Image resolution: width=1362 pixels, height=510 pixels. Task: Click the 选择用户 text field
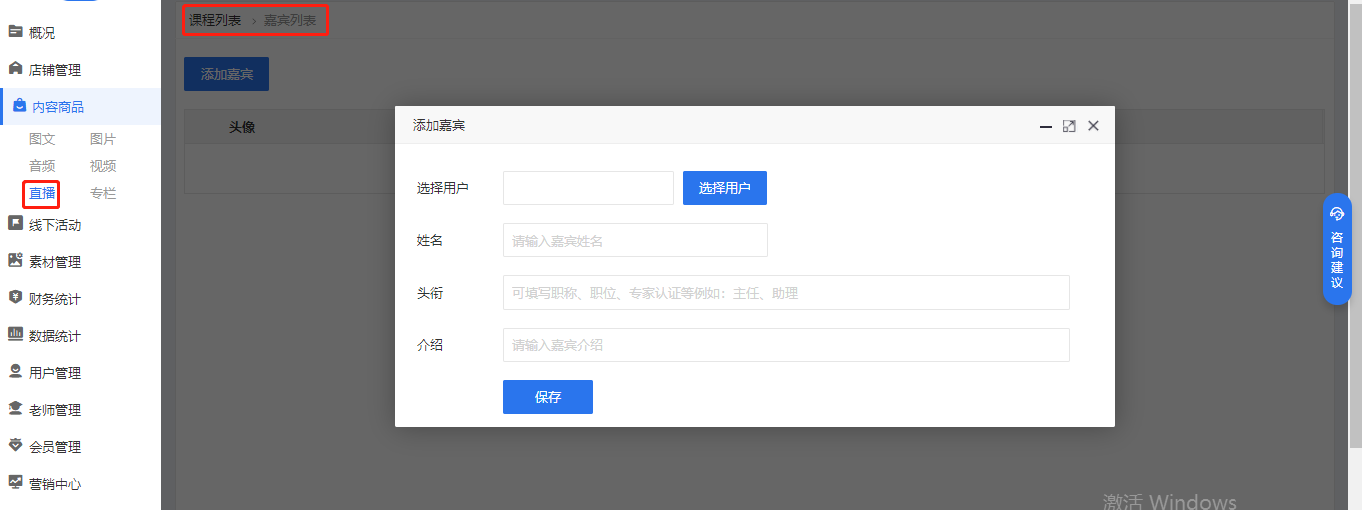tap(588, 188)
